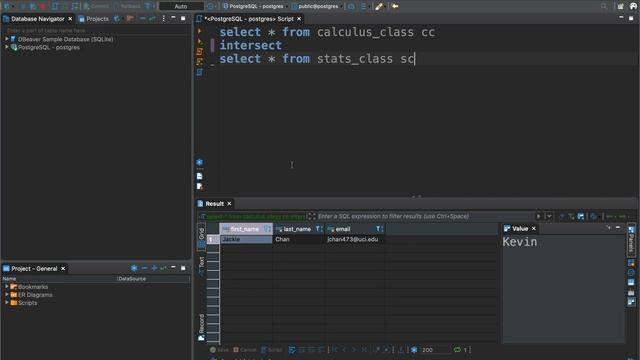Click the SQL filter expression field
Screen dimensions: 640x360
point(424,216)
